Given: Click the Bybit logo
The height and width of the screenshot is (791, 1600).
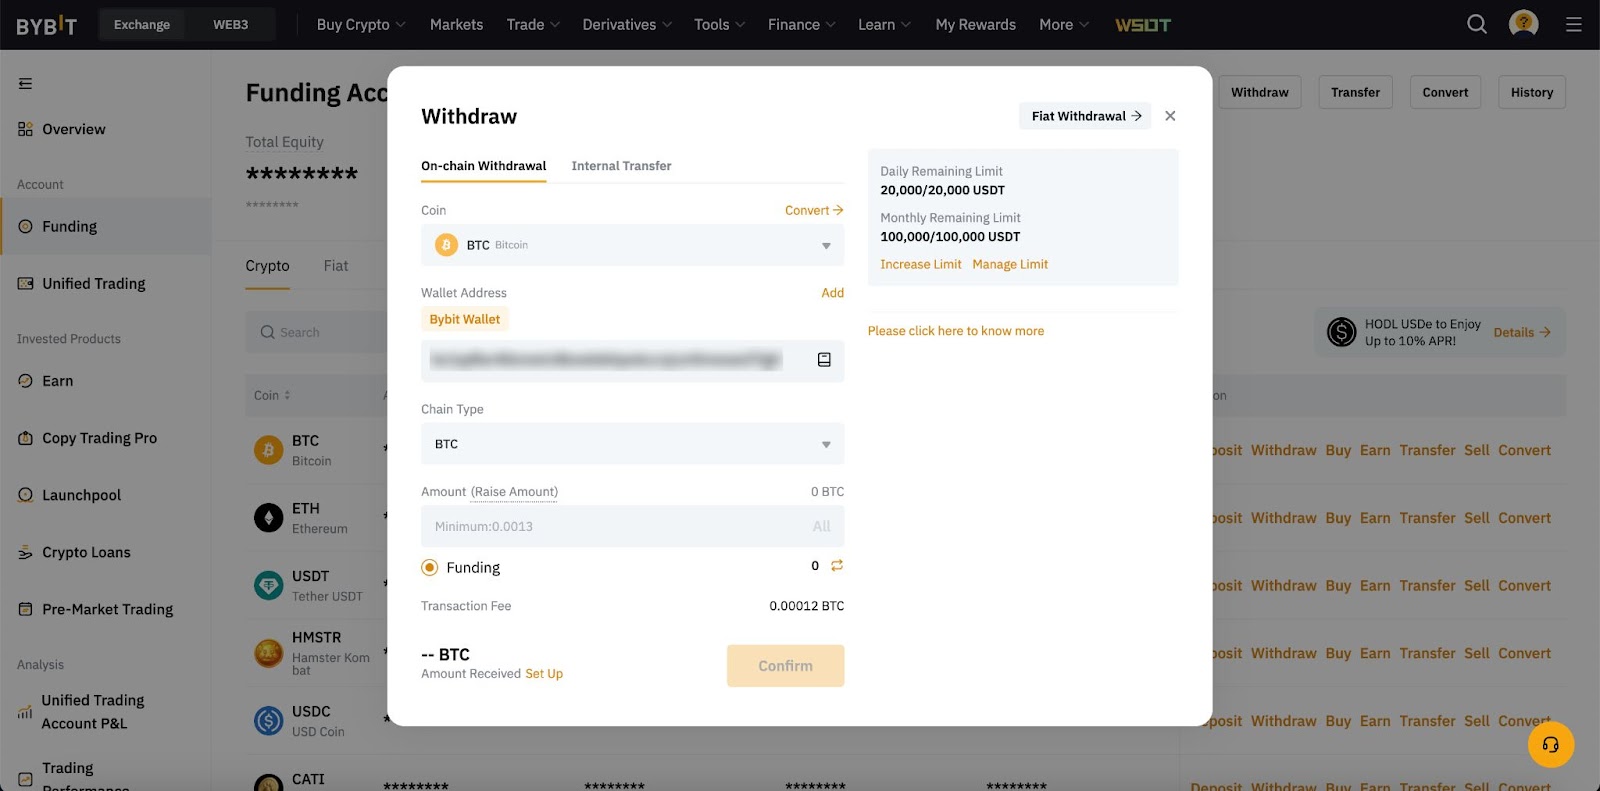Looking at the screenshot, I should pos(46,25).
